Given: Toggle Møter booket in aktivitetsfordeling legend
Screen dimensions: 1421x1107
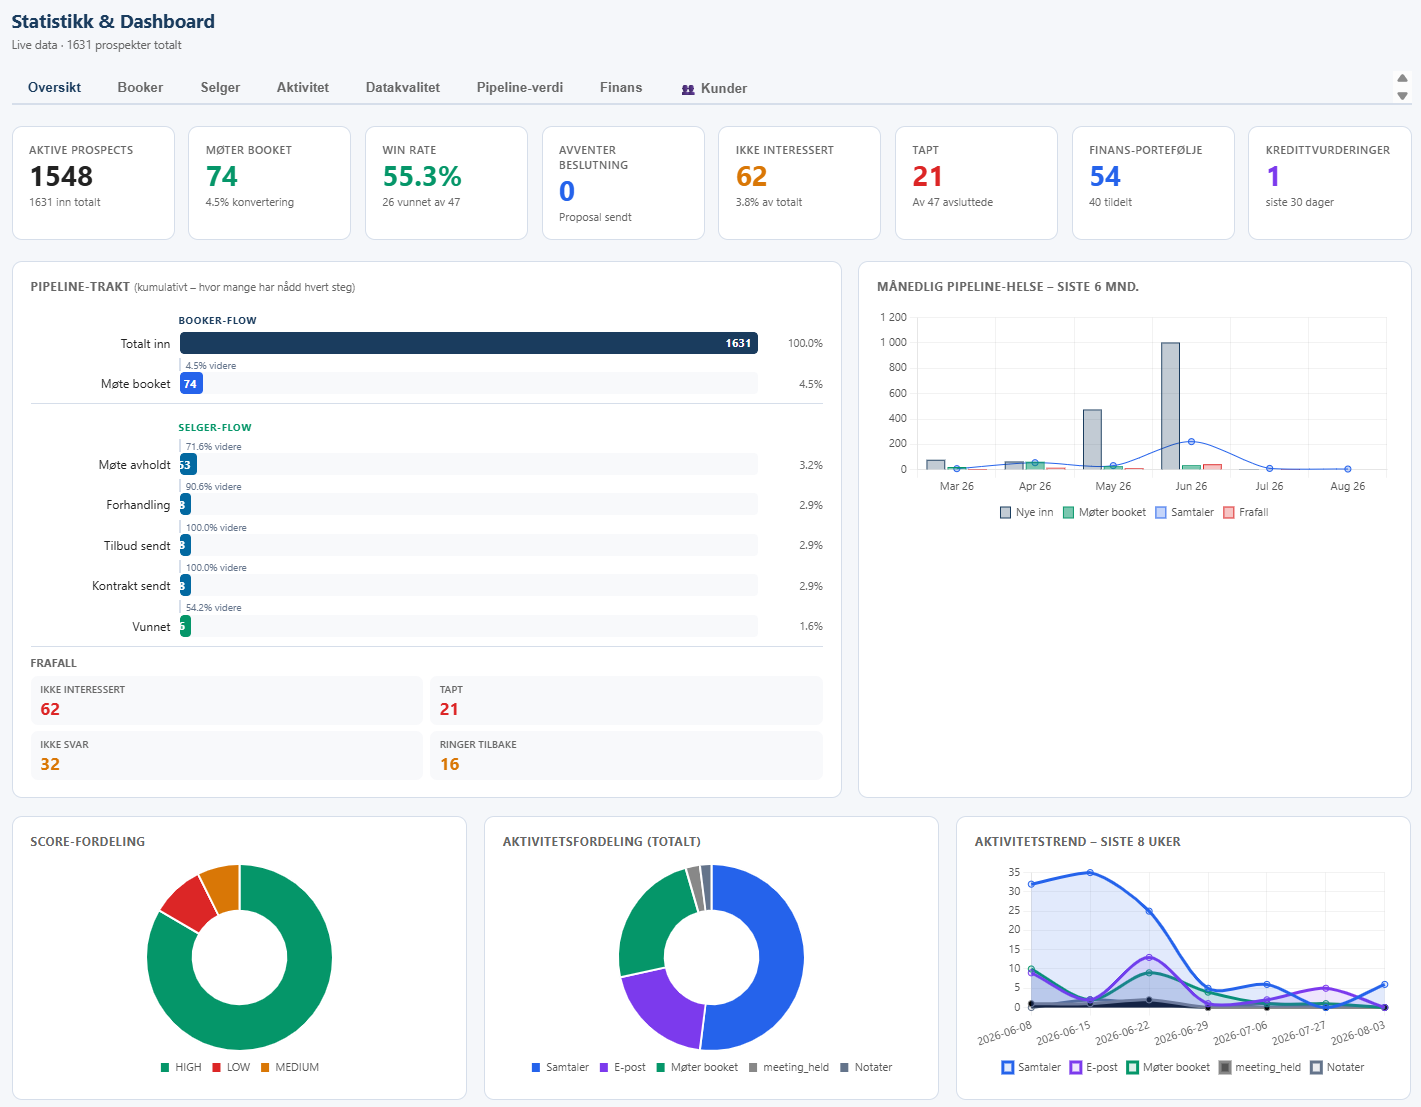Looking at the screenshot, I should pyautogui.click(x=697, y=1067).
